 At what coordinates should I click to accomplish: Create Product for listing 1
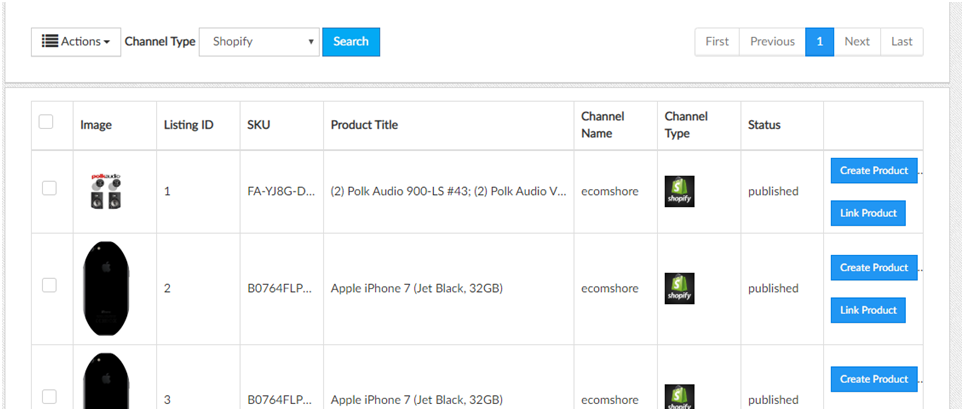tap(874, 170)
